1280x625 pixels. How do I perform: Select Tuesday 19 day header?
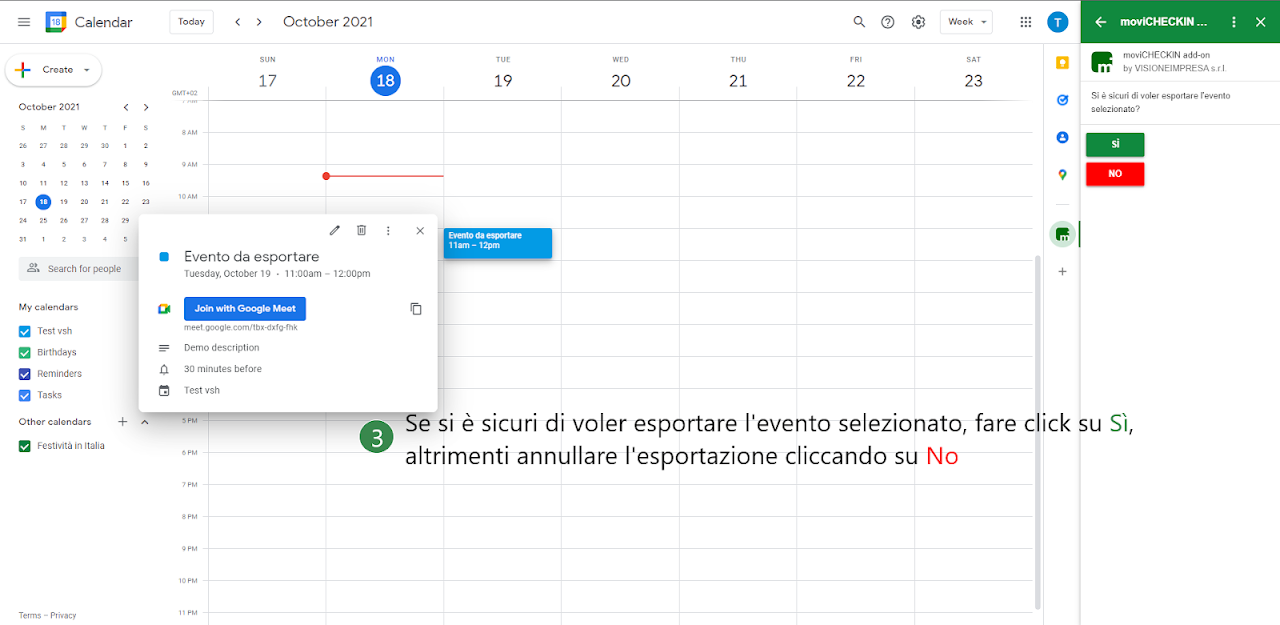pos(503,81)
